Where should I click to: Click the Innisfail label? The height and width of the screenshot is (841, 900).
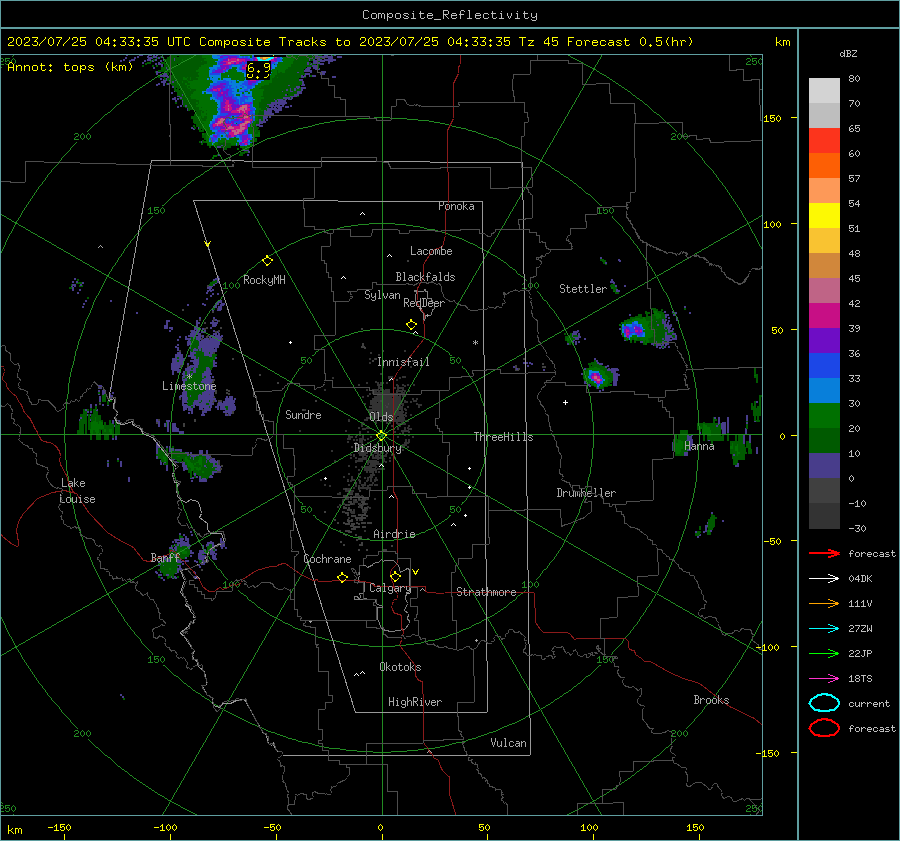pyautogui.click(x=403, y=362)
